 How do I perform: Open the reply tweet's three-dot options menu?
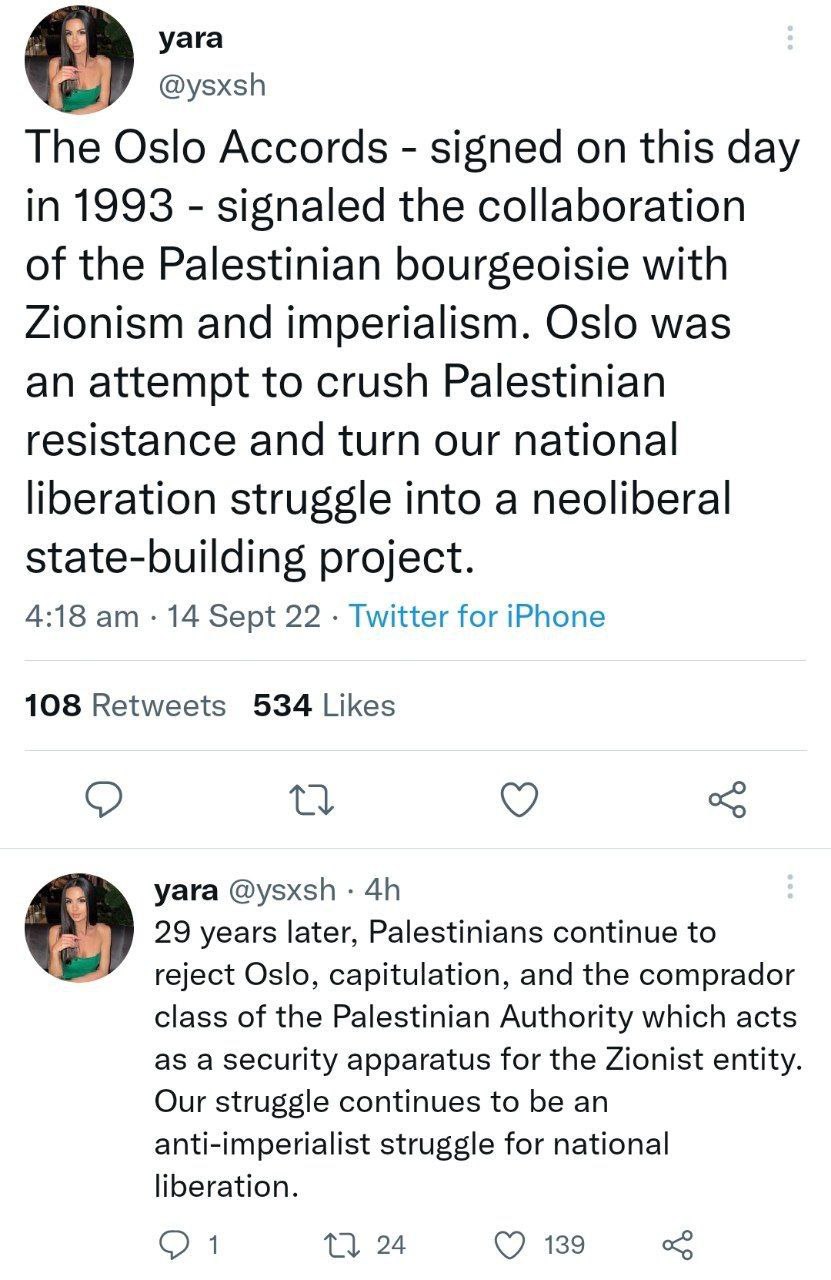790,887
